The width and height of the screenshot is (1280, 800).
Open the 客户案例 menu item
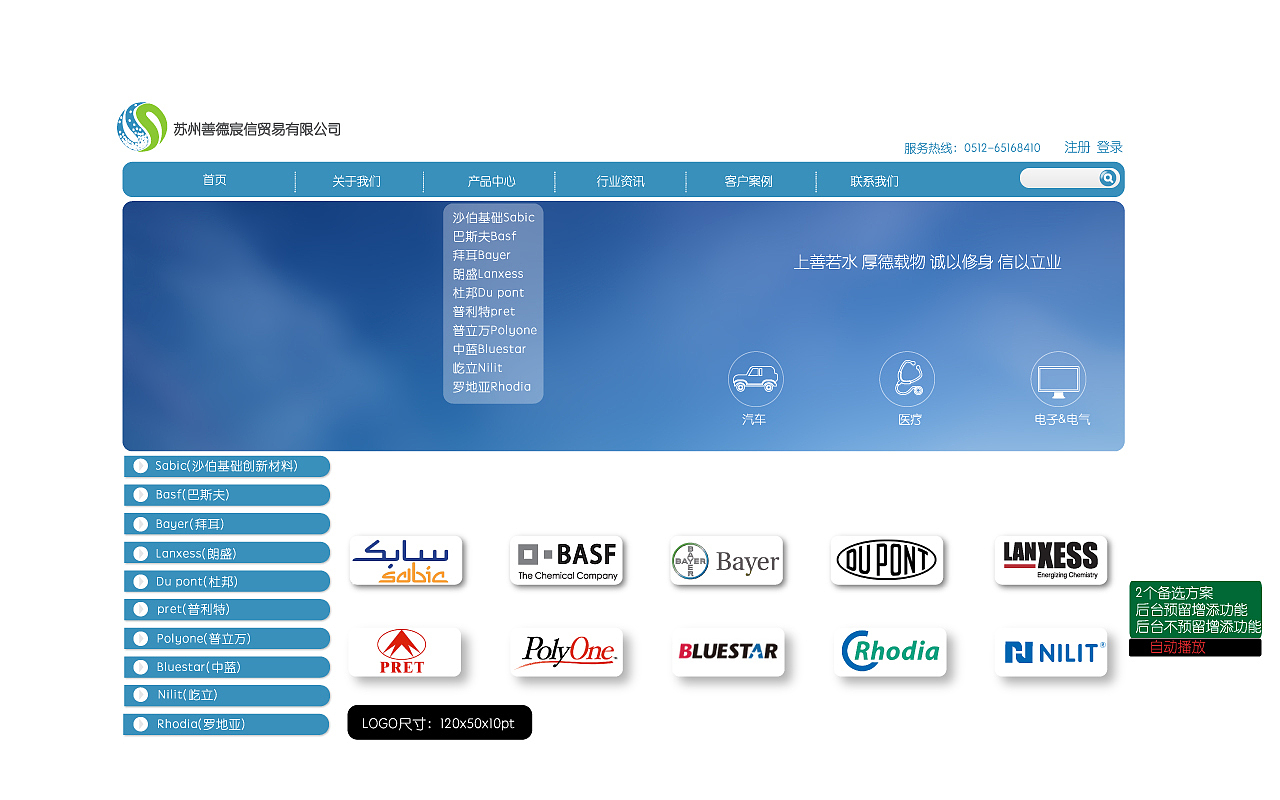(749, 181)
